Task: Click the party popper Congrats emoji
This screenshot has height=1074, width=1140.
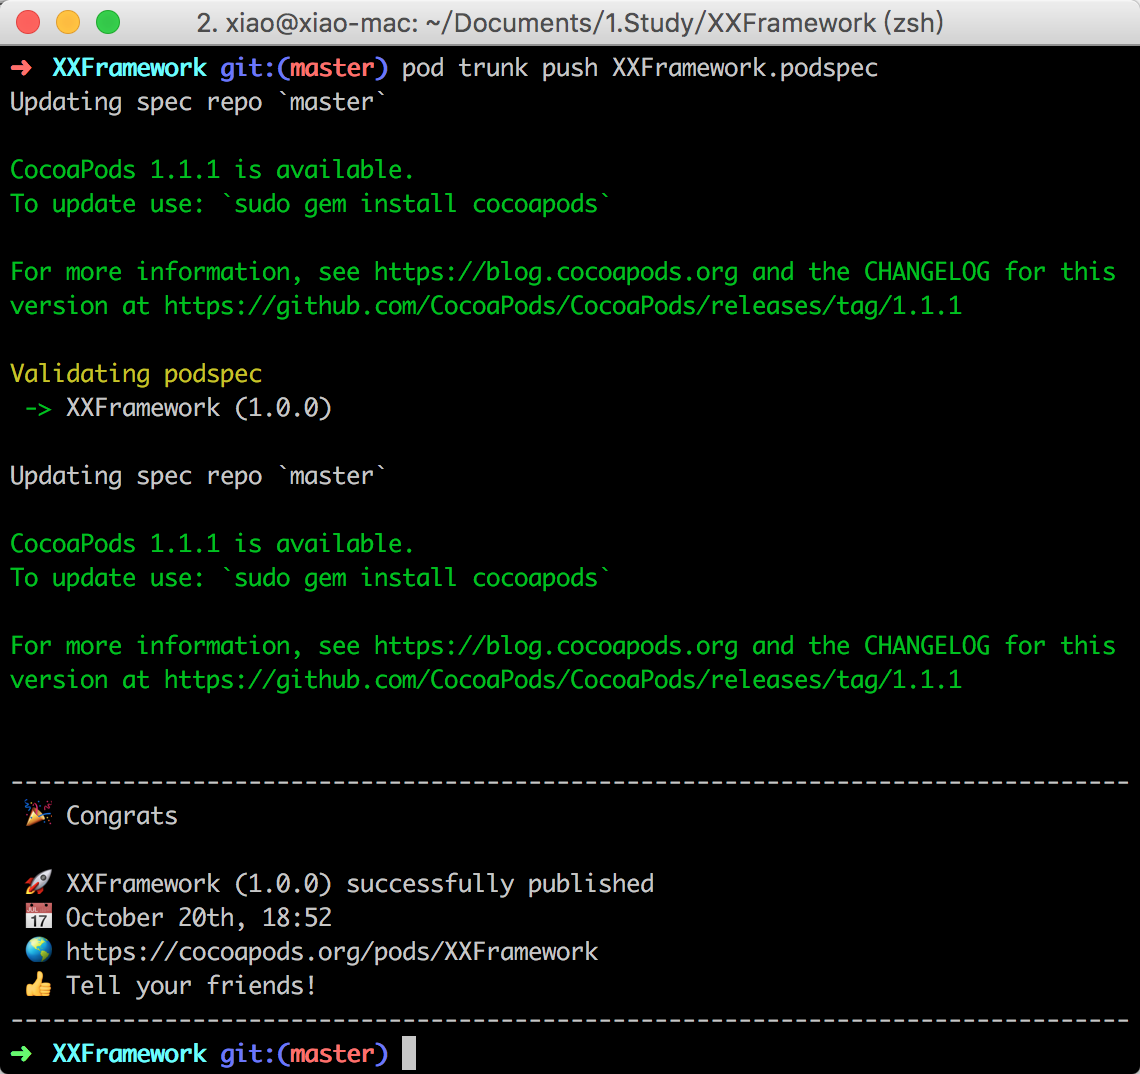Action: pyautogui.click(x=39, y=814)
